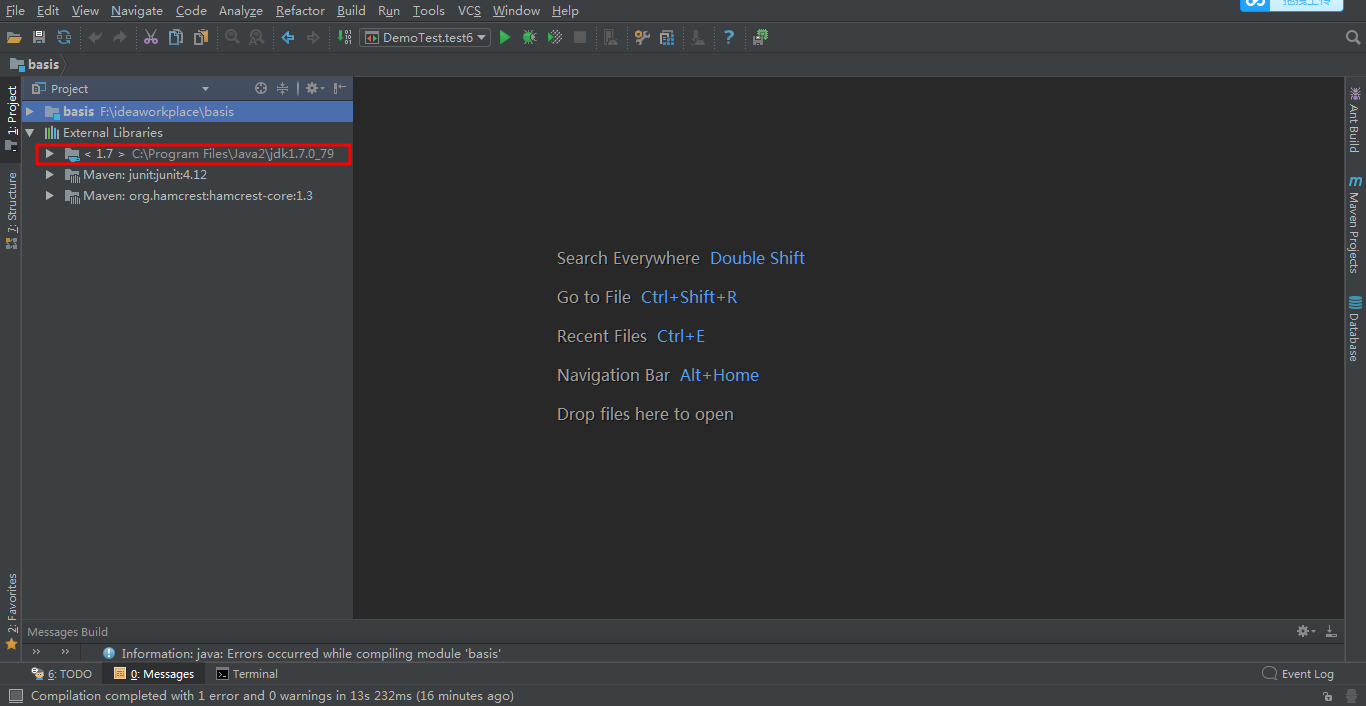Open the DemoTest.test6 run configuration dropdown
1366x706 pixels.
(x=425, y=37)
